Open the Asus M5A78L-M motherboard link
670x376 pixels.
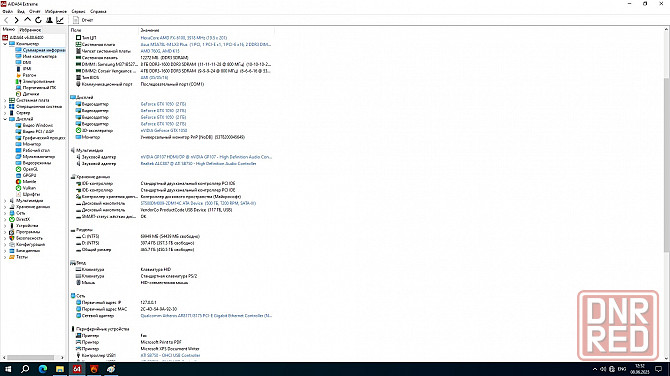coord(206,44)
